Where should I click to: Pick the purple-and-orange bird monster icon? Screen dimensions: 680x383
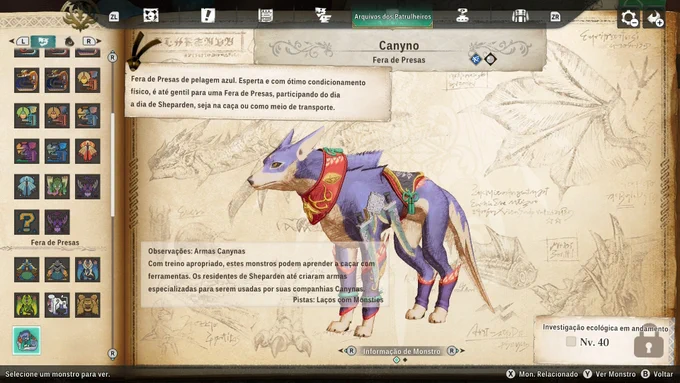[x=26, y=151]
